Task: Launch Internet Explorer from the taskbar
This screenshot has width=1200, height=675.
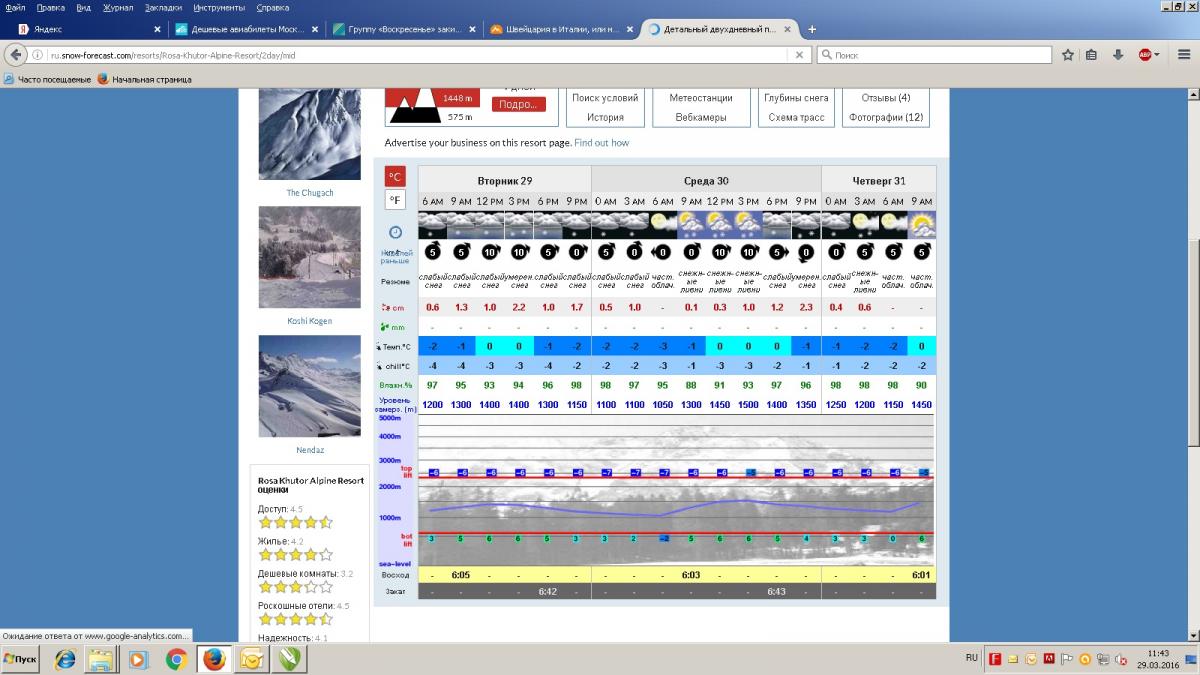Action: pos(66,659)
